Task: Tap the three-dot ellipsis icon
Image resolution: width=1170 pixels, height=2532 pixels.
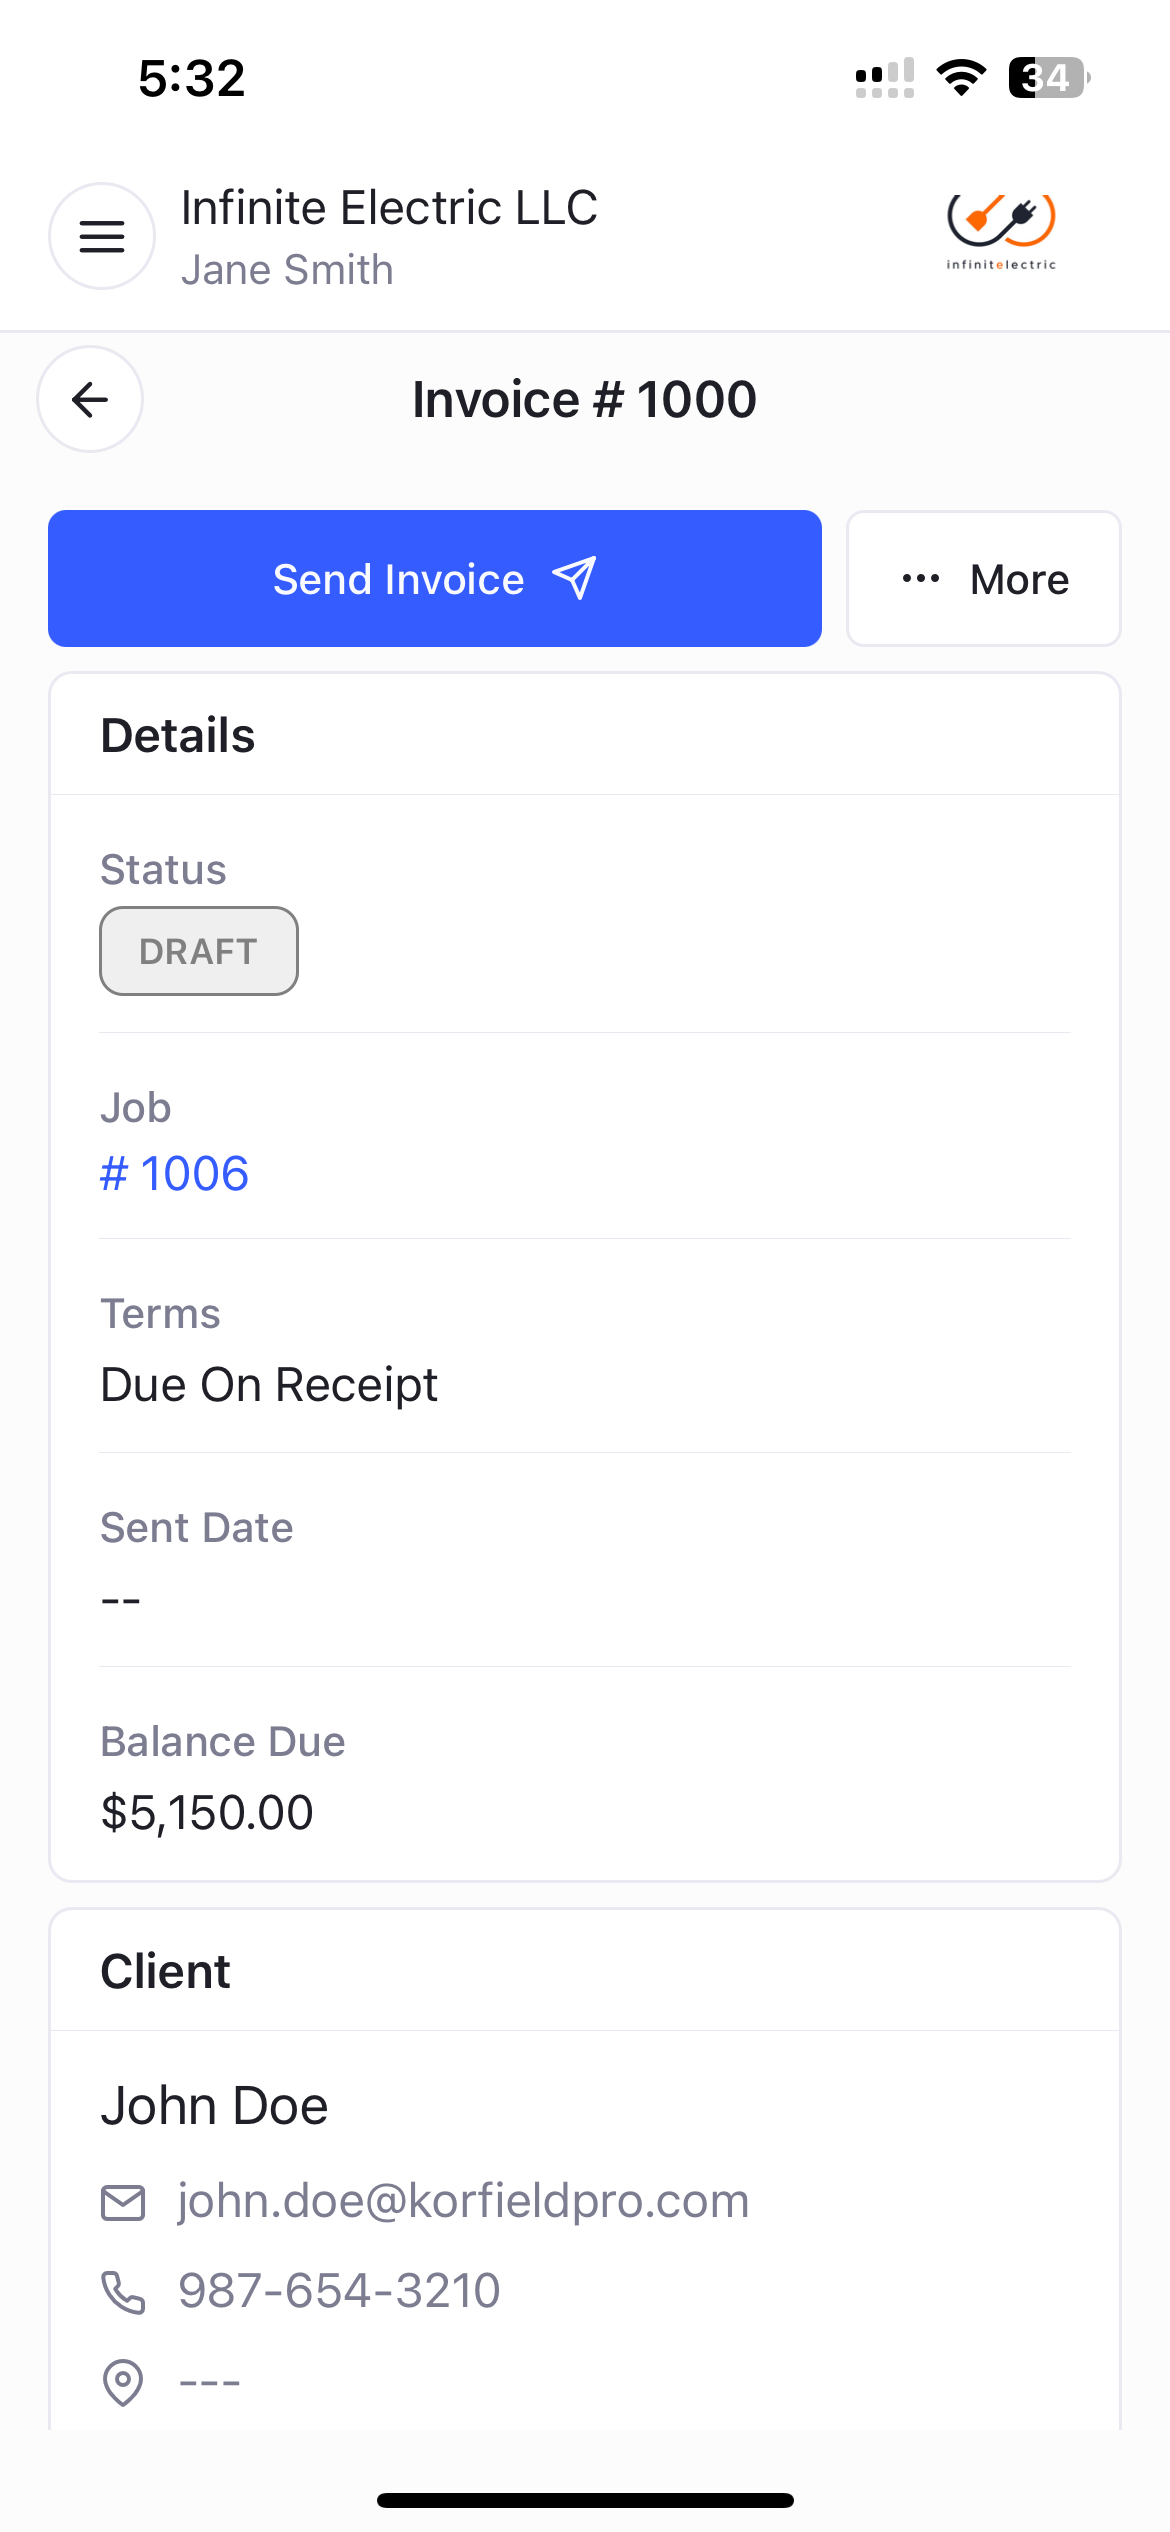Action: click(920, 578)
